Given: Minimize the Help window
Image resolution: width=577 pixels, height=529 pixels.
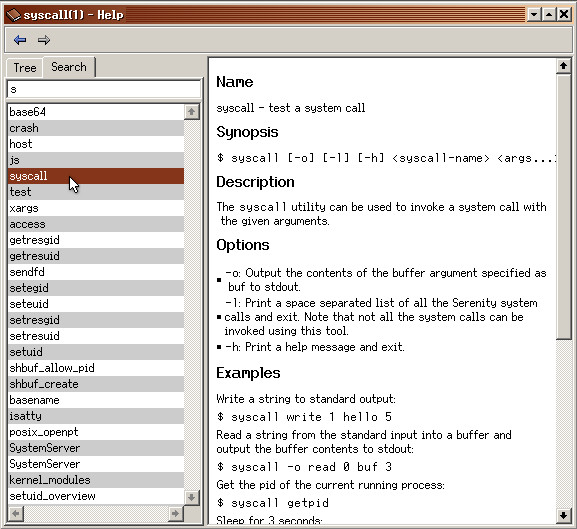Looking at the screenshot, I should [534, 15].
